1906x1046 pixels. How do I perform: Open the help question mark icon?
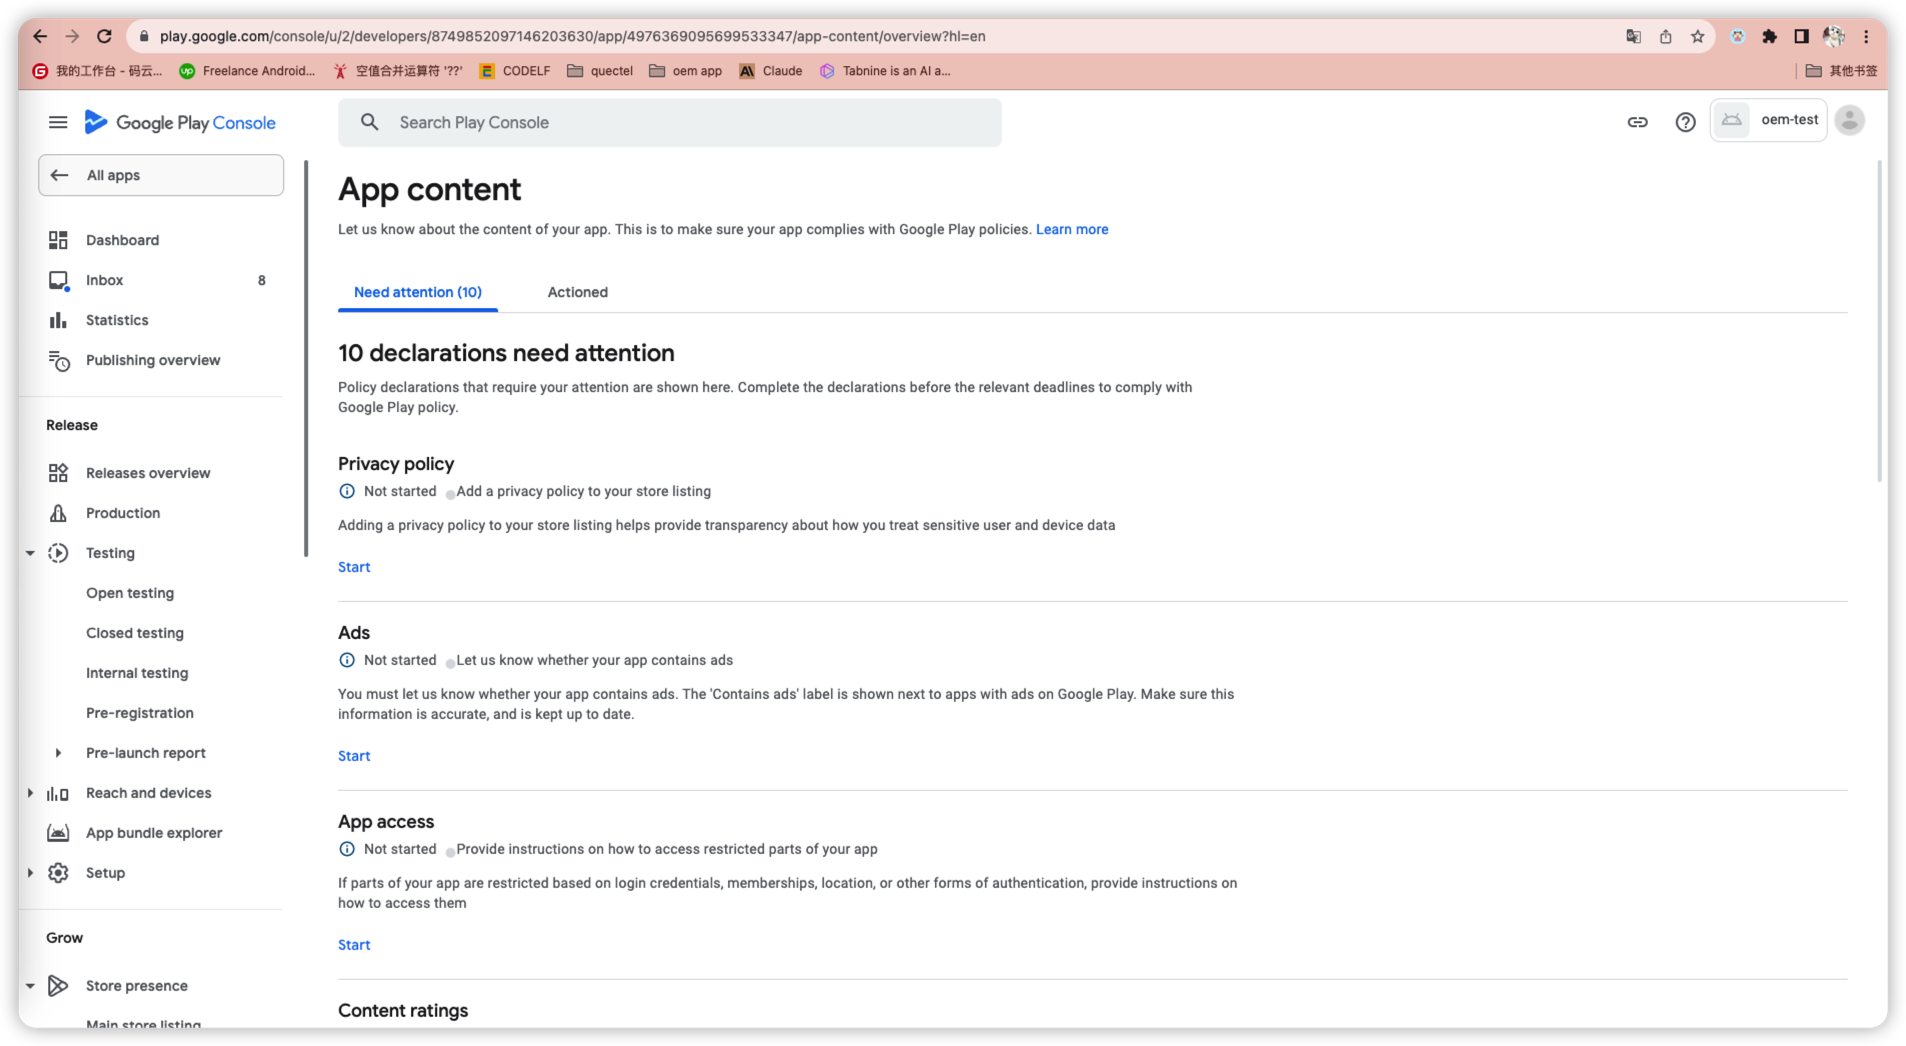coord(1685,122)
